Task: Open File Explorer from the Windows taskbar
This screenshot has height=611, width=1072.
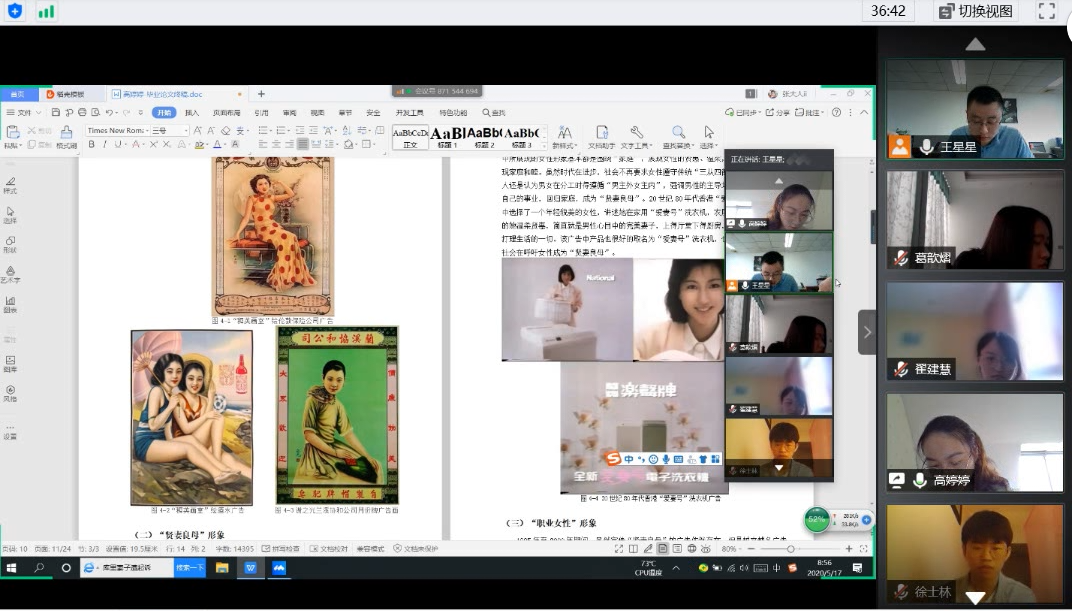Action: click(x=222, y=568)
